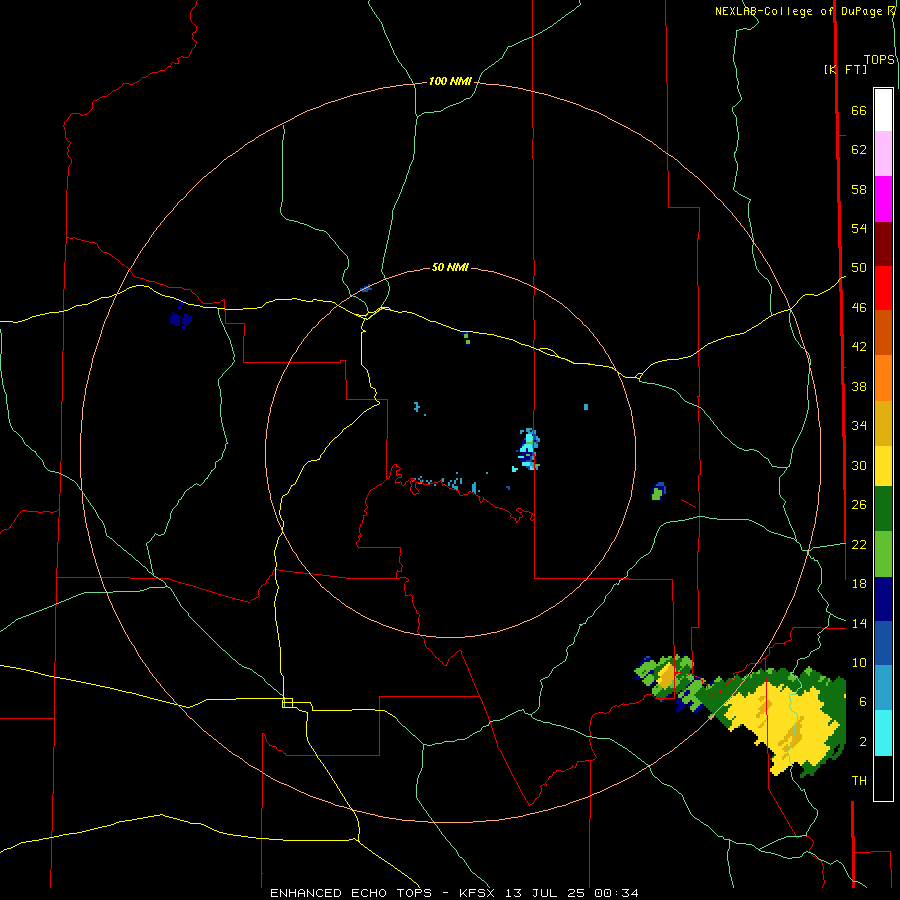Click the 10 legend value
Viewport: 900px width, 900px height.
[x=859, y=663]
